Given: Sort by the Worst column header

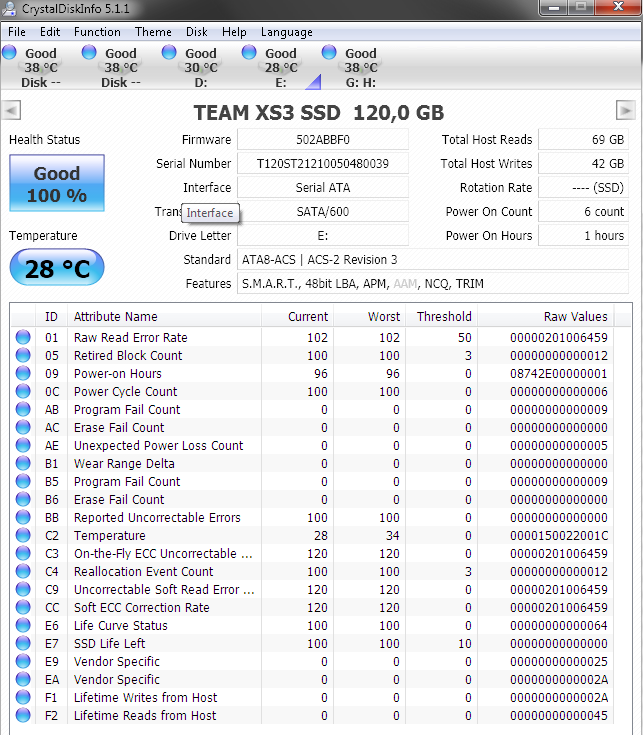Looking at the screenshot, I should [369, 316].
